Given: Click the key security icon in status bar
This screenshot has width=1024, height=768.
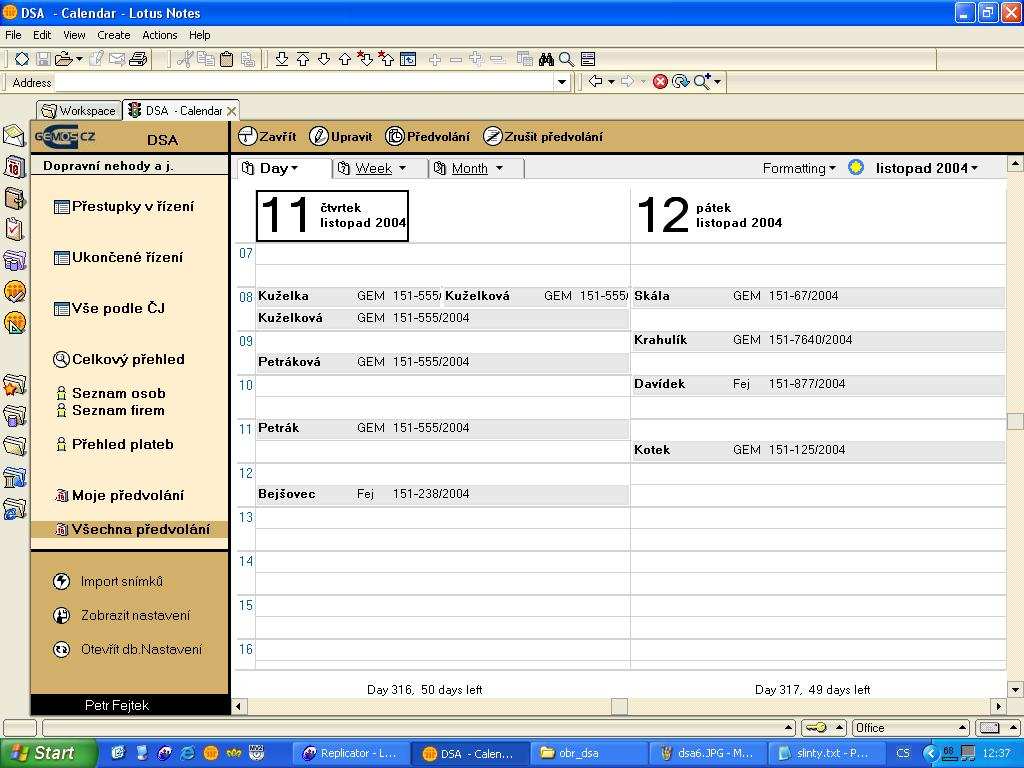Looking at the screenshot, I should [x=816, y=728].
